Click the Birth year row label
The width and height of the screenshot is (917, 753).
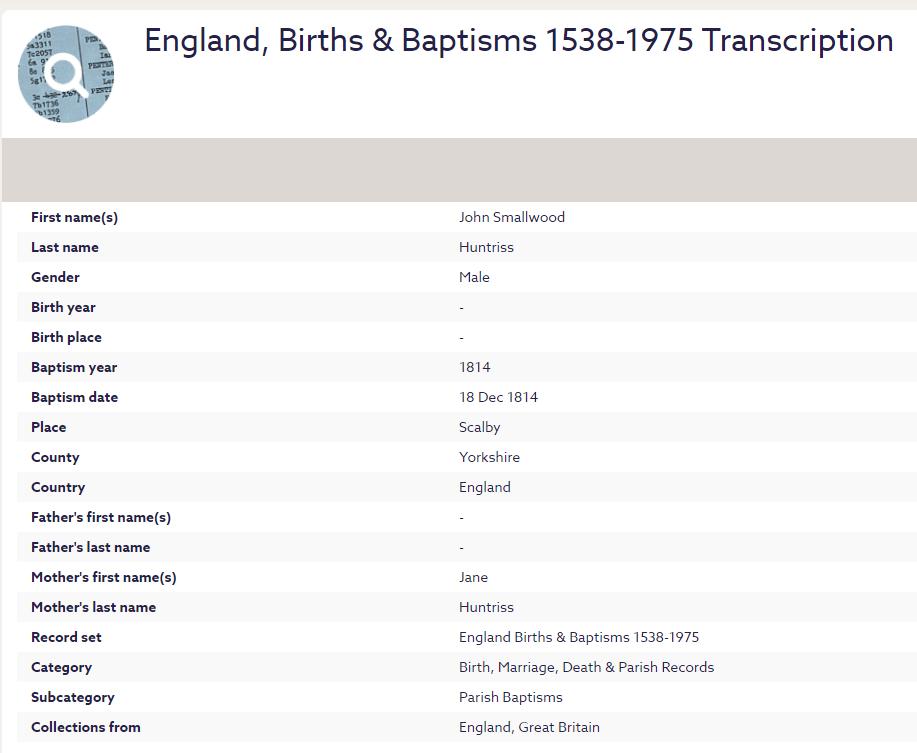point(63,307)
